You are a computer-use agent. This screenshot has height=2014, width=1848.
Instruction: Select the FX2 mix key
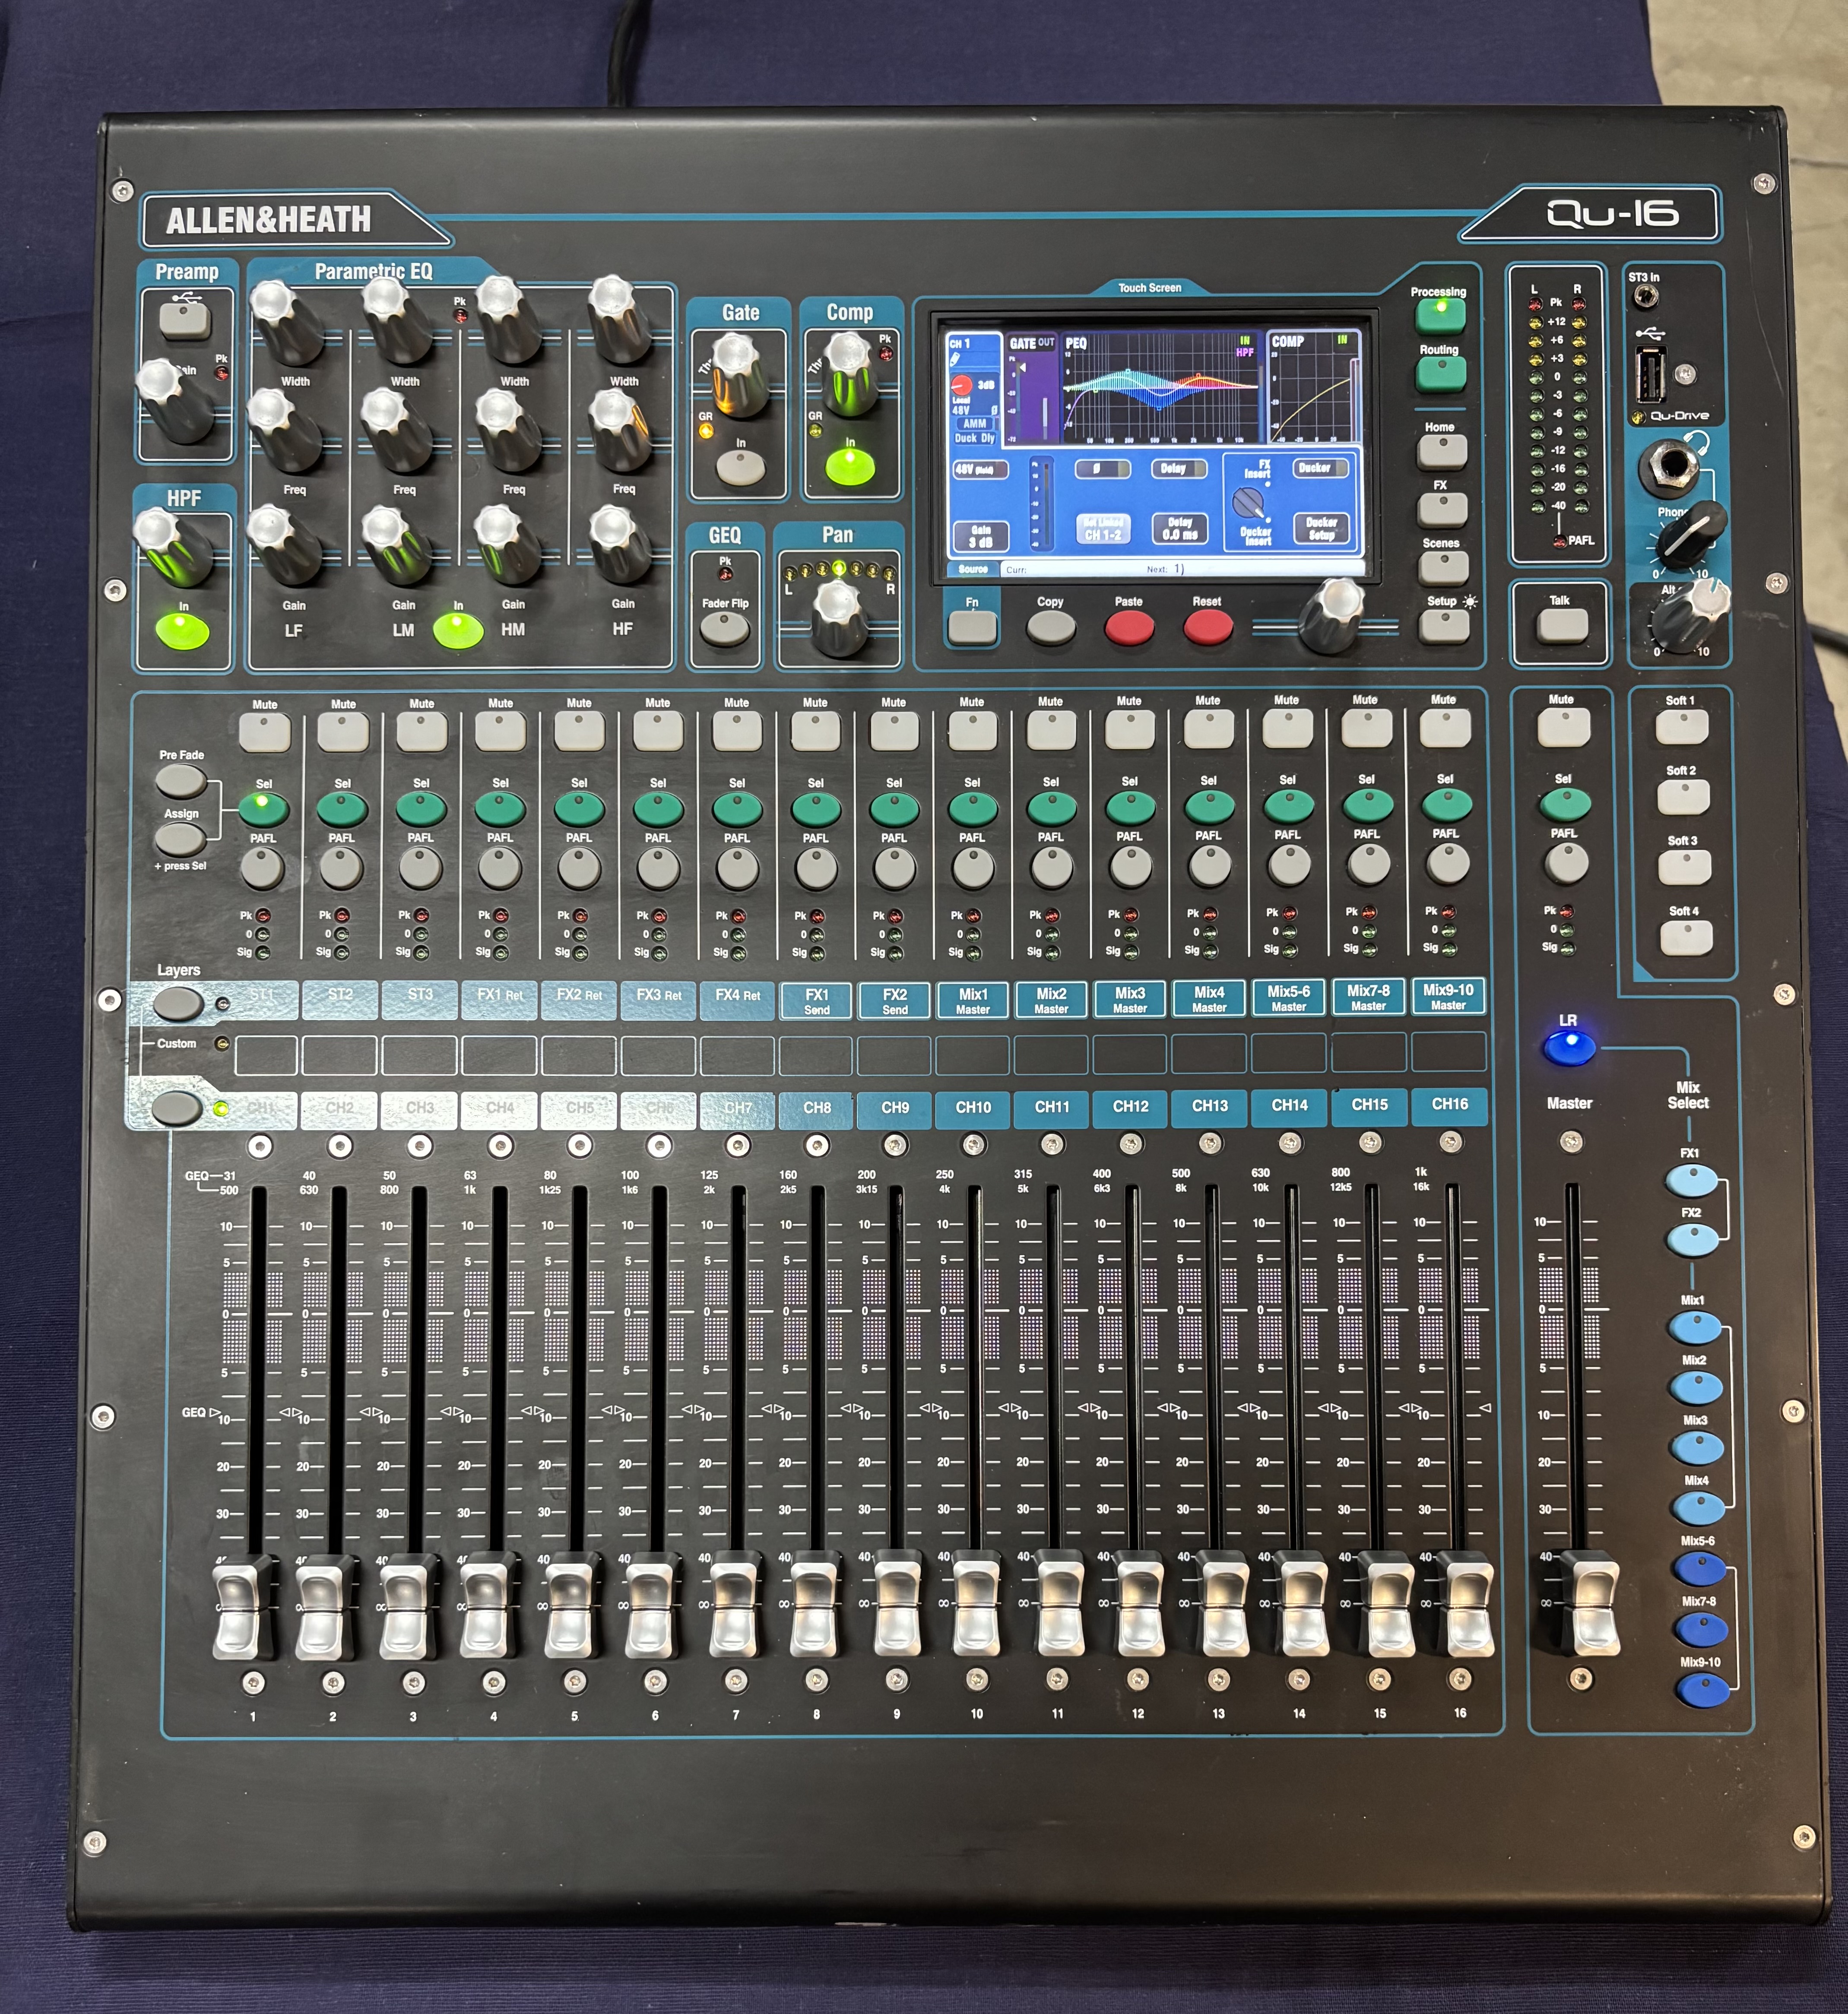(x=1692, y=1240)
